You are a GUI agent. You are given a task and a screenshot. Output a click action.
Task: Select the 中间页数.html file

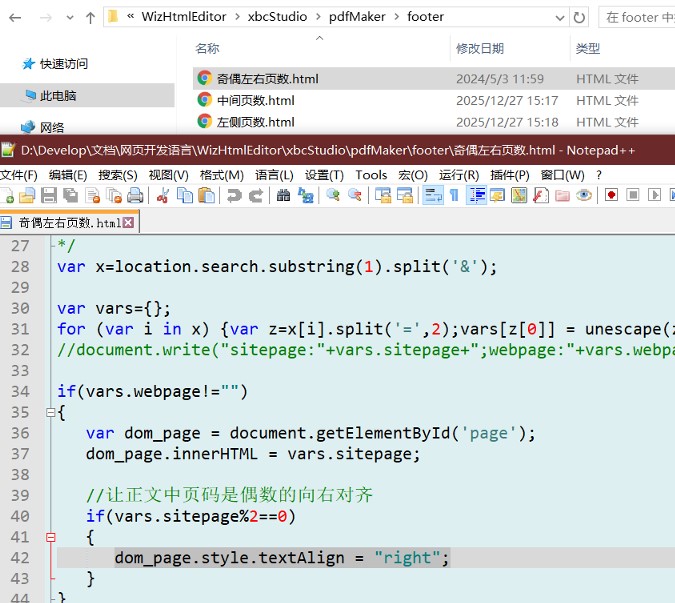point(255,100)
